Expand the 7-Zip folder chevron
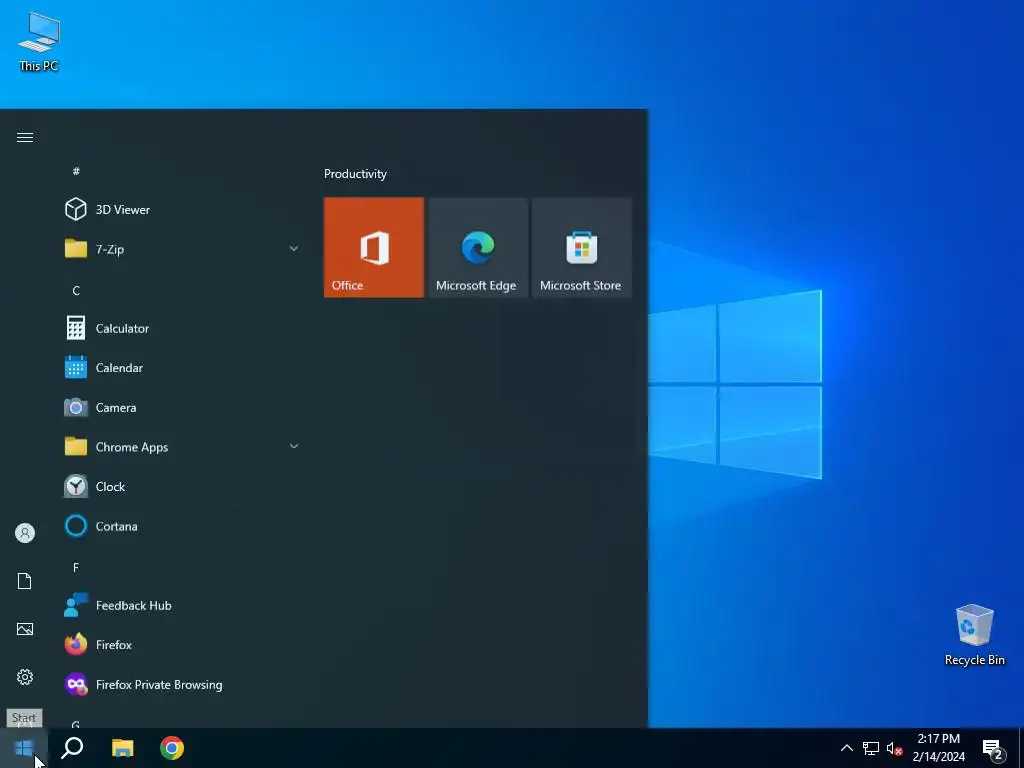The width and height of the screenshot is (1024, 768). [294, 249]
